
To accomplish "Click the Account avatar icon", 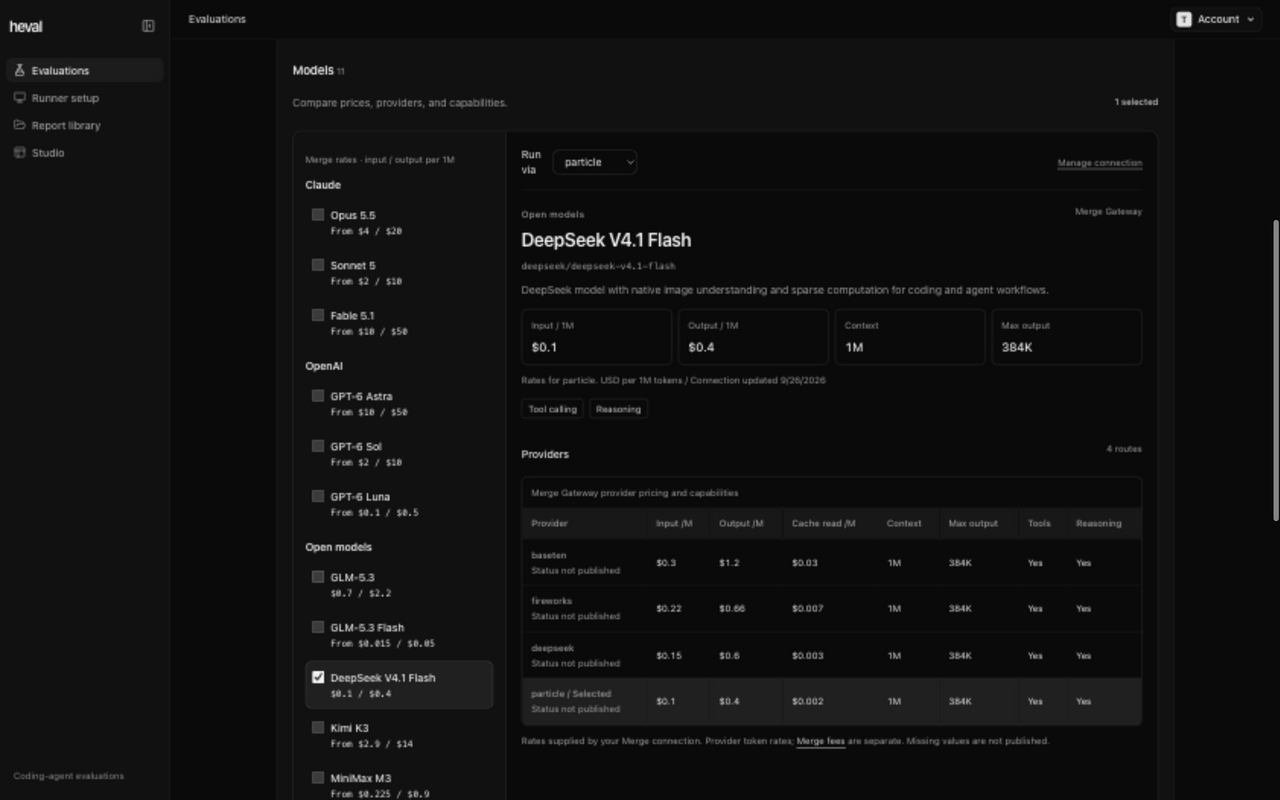I will point(1184,19).
